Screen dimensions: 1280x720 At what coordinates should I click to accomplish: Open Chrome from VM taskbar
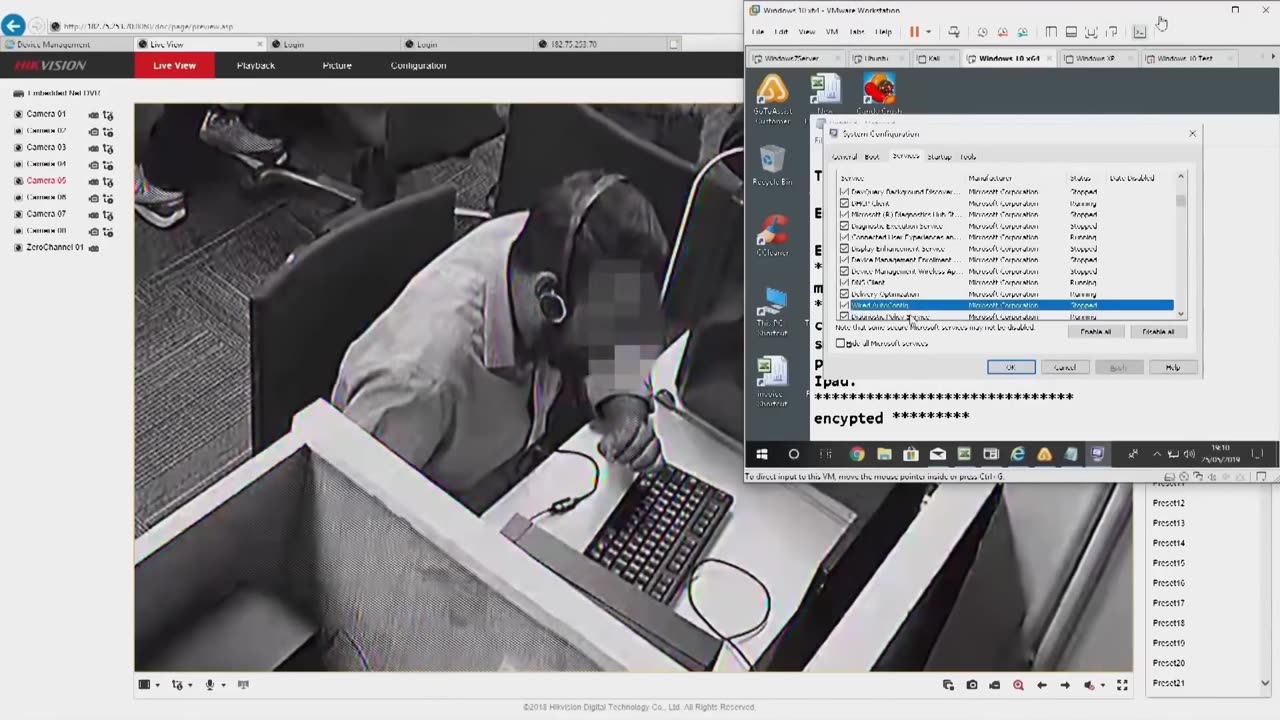[x=857, y=454]
